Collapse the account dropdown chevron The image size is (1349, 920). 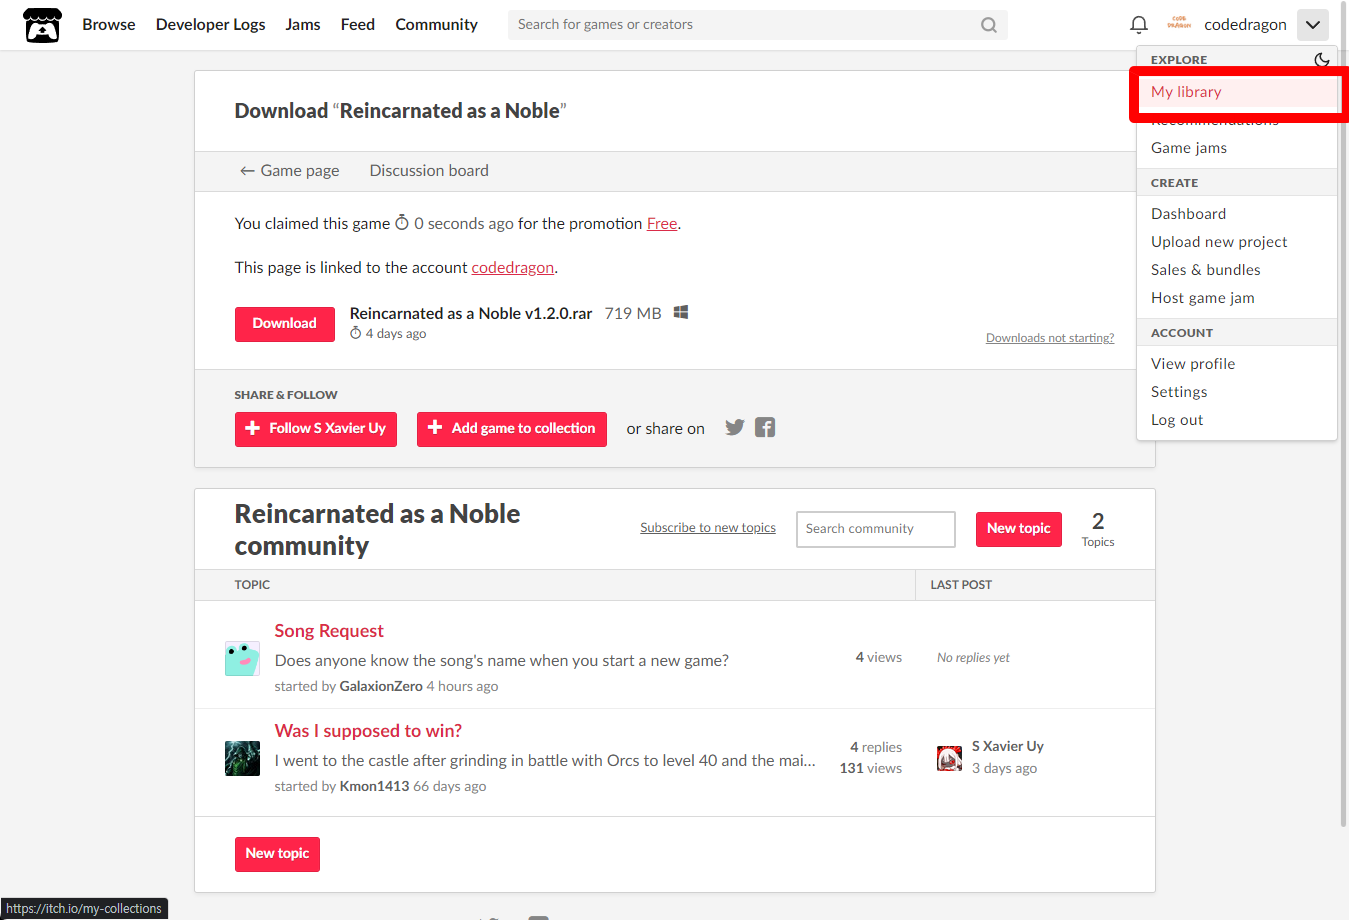click(x=1313, y=25)
